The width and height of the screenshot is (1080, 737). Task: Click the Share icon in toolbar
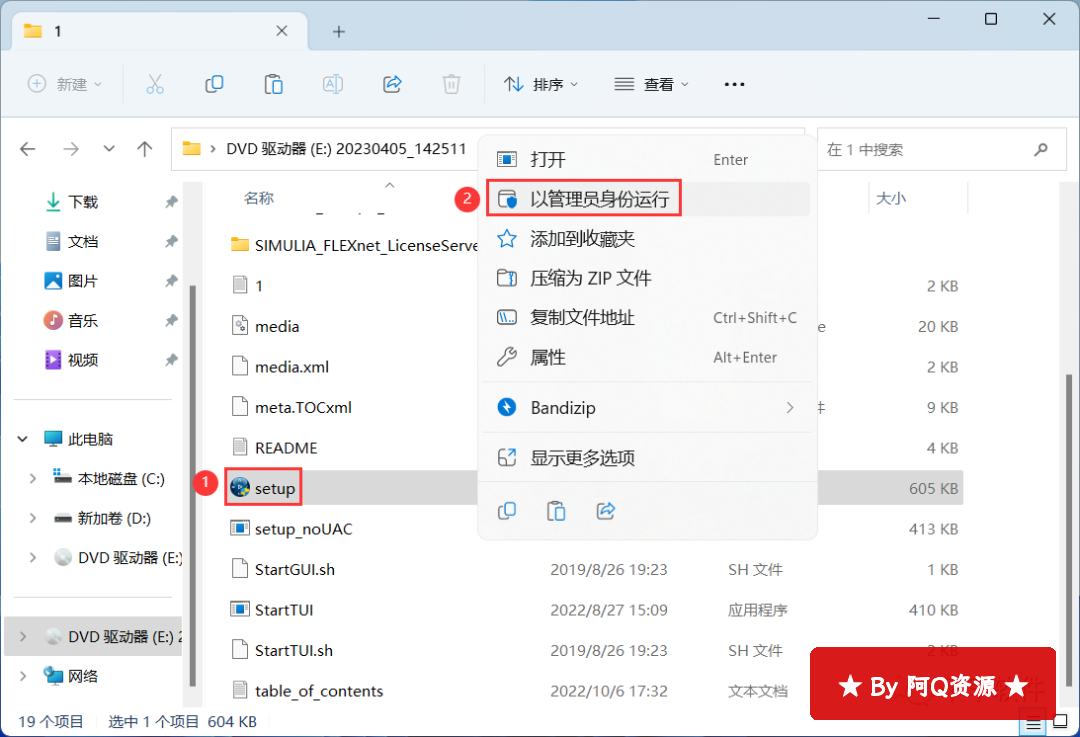tap(393, 85)
